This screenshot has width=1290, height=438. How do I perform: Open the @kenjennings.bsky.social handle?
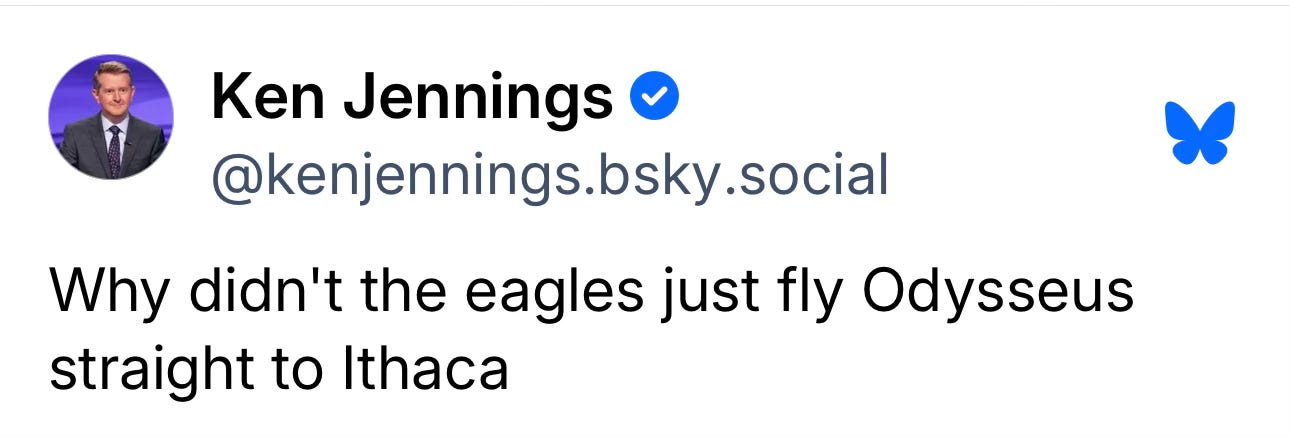coord(549,176)
